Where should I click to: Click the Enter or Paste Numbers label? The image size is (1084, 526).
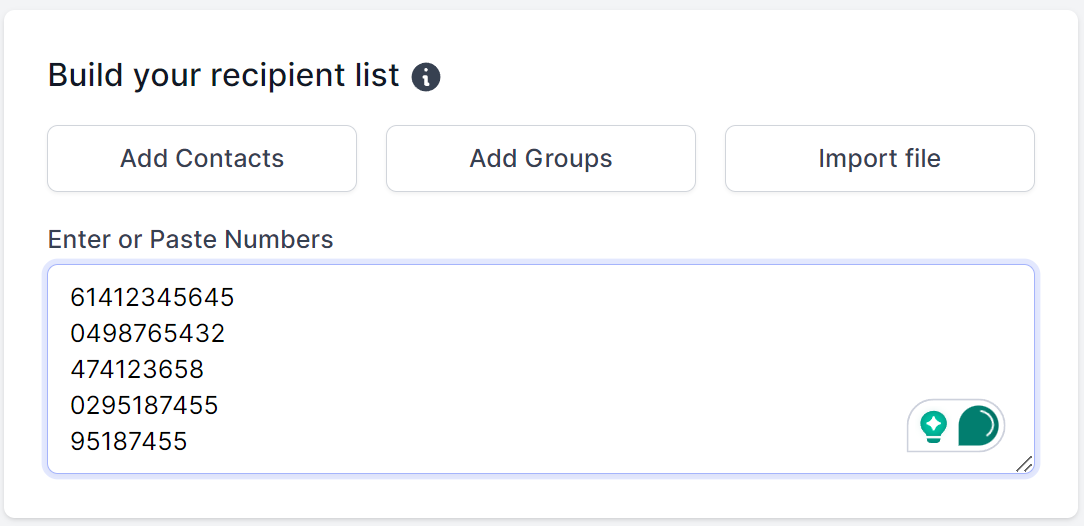[x=190, y=239]
